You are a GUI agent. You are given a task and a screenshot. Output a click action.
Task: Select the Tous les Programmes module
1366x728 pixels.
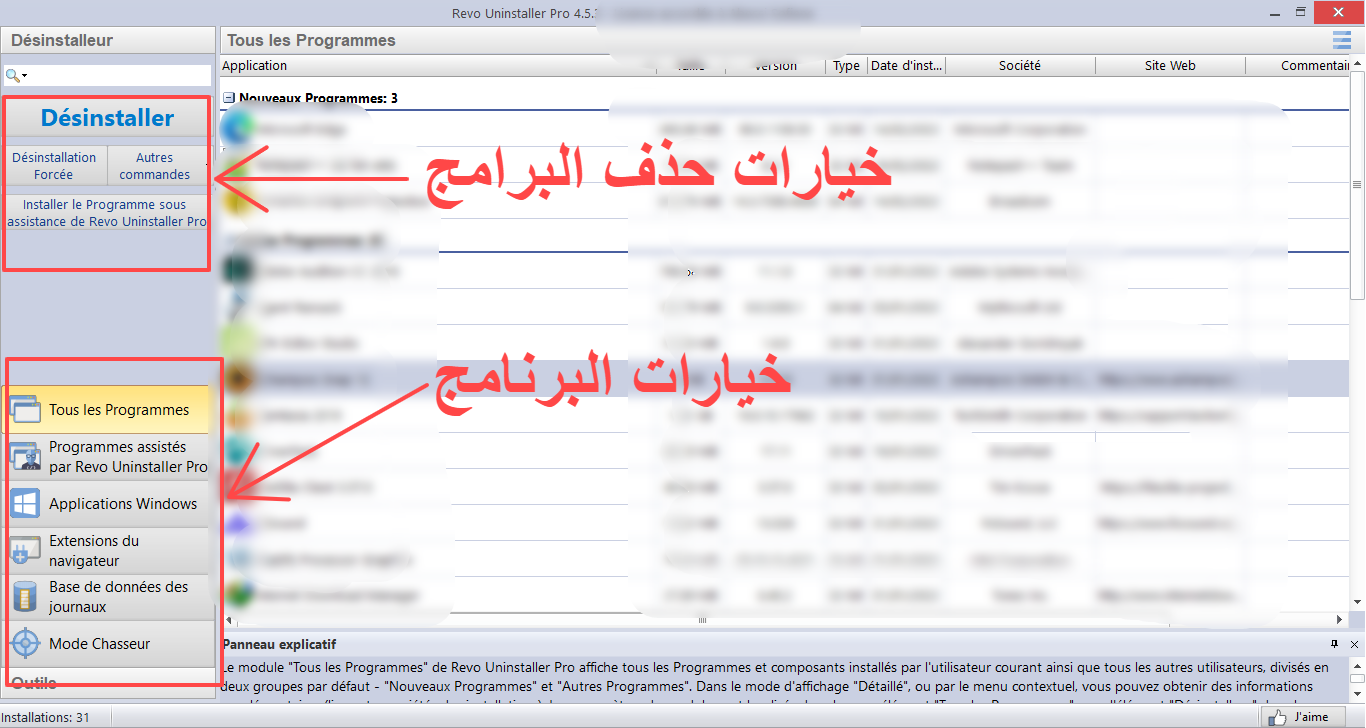[109, 410]
